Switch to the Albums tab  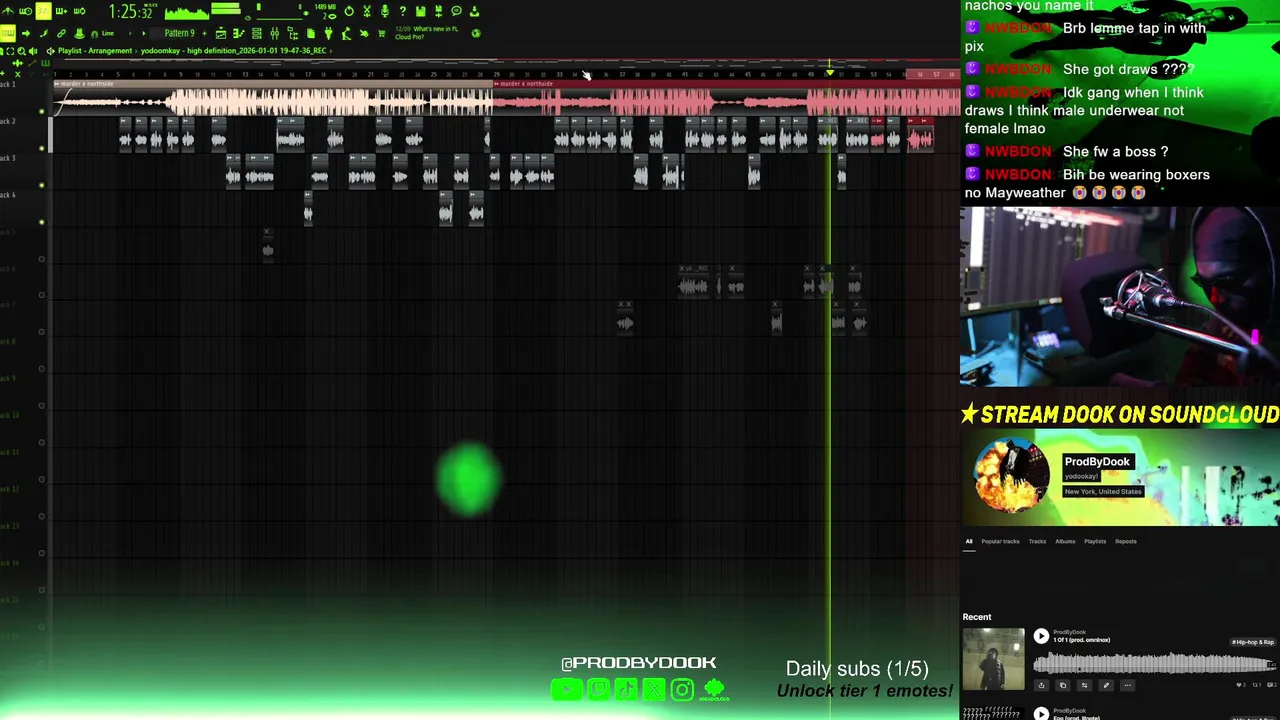[x=1065, y=541]
